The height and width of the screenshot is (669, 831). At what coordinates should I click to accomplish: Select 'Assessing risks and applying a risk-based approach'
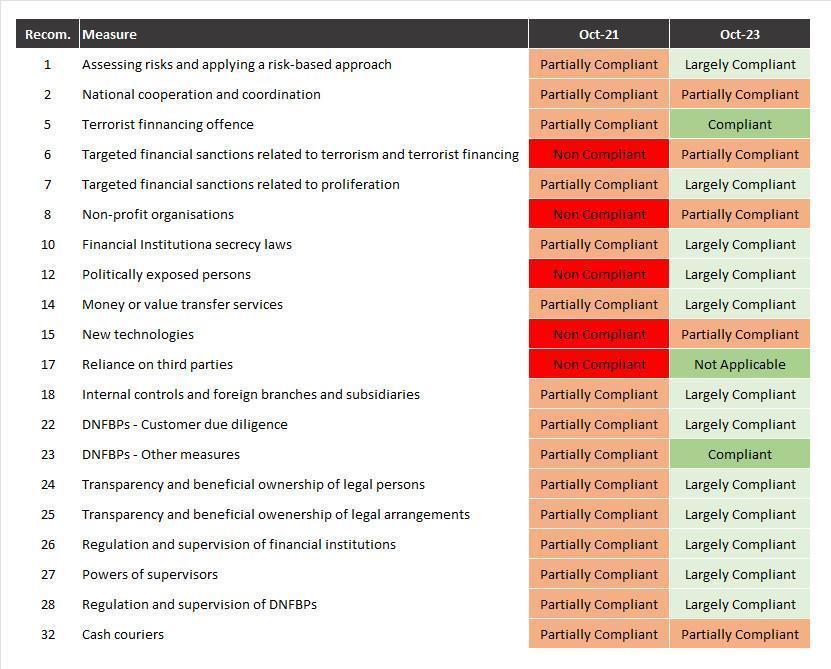[237, 64]
